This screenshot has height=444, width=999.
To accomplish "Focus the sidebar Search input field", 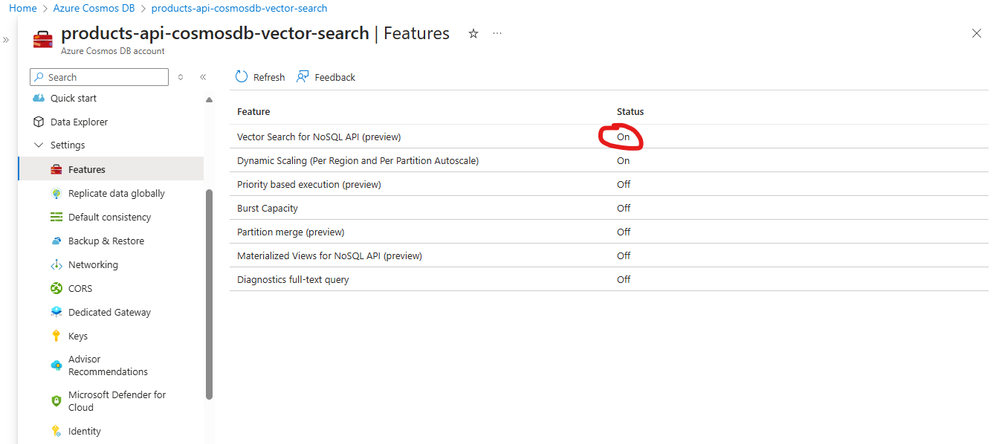I will point(99,77).
